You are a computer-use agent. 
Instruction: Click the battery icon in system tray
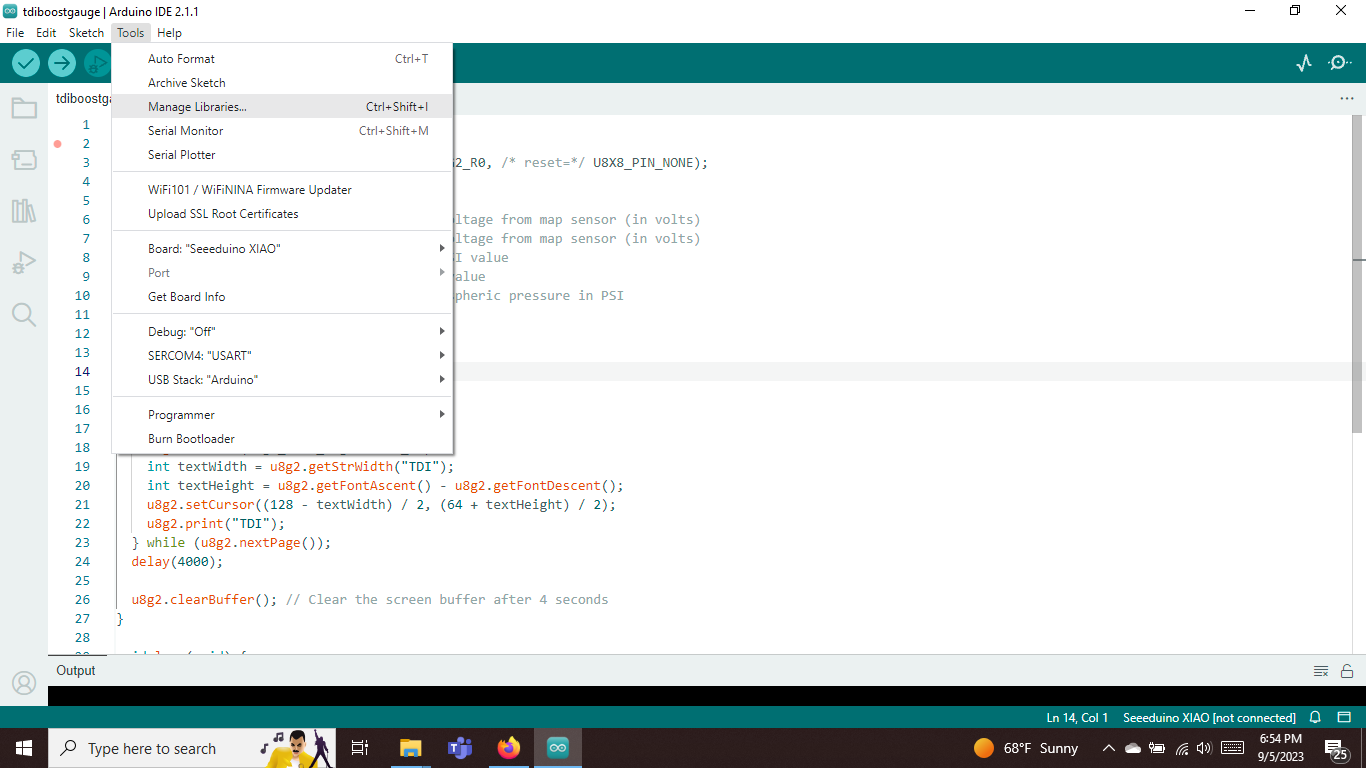point(1157,748)
